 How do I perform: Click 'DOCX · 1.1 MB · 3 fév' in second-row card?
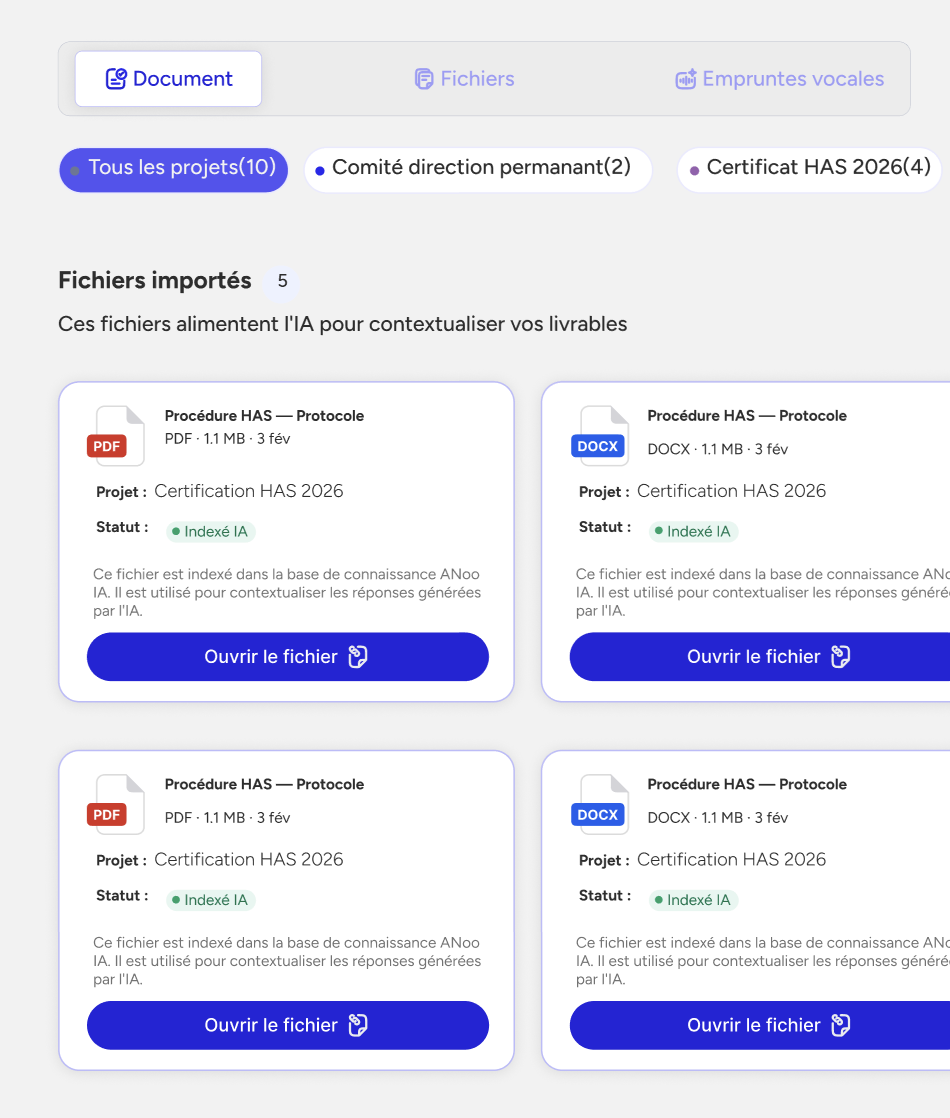[x=717, y=818]
